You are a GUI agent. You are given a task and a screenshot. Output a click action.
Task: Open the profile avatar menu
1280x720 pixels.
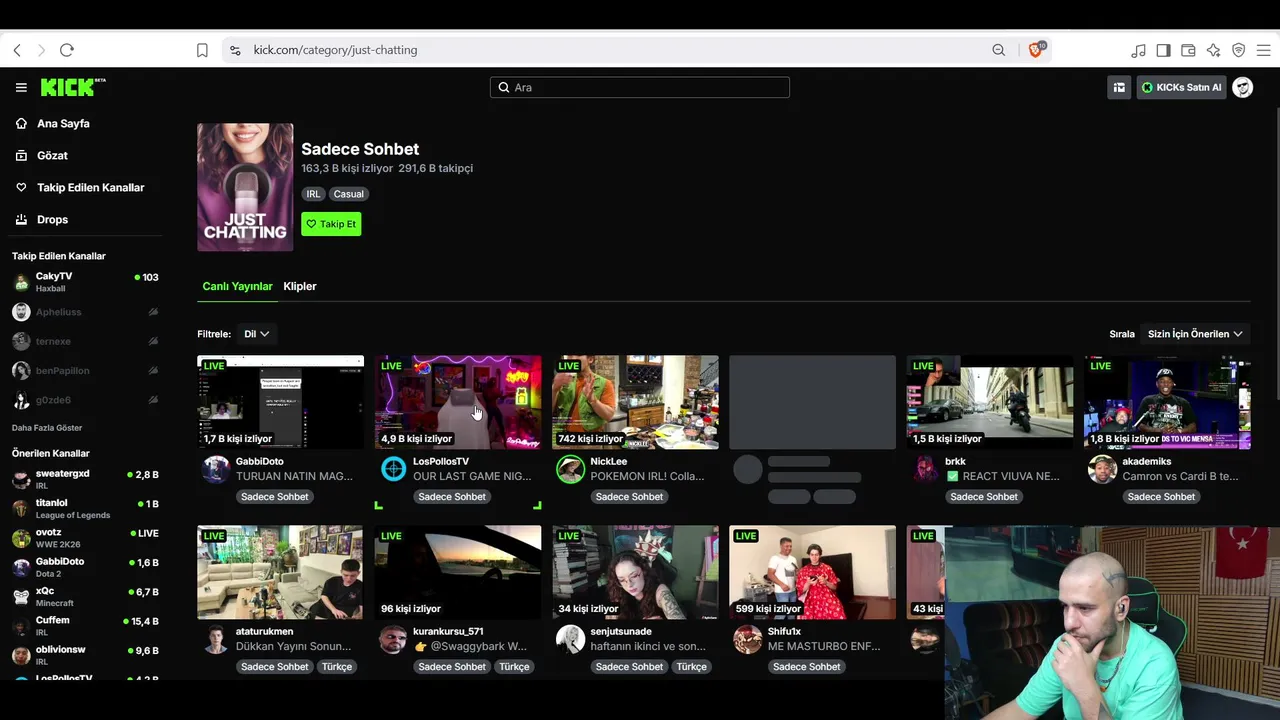click(1243, 87)
